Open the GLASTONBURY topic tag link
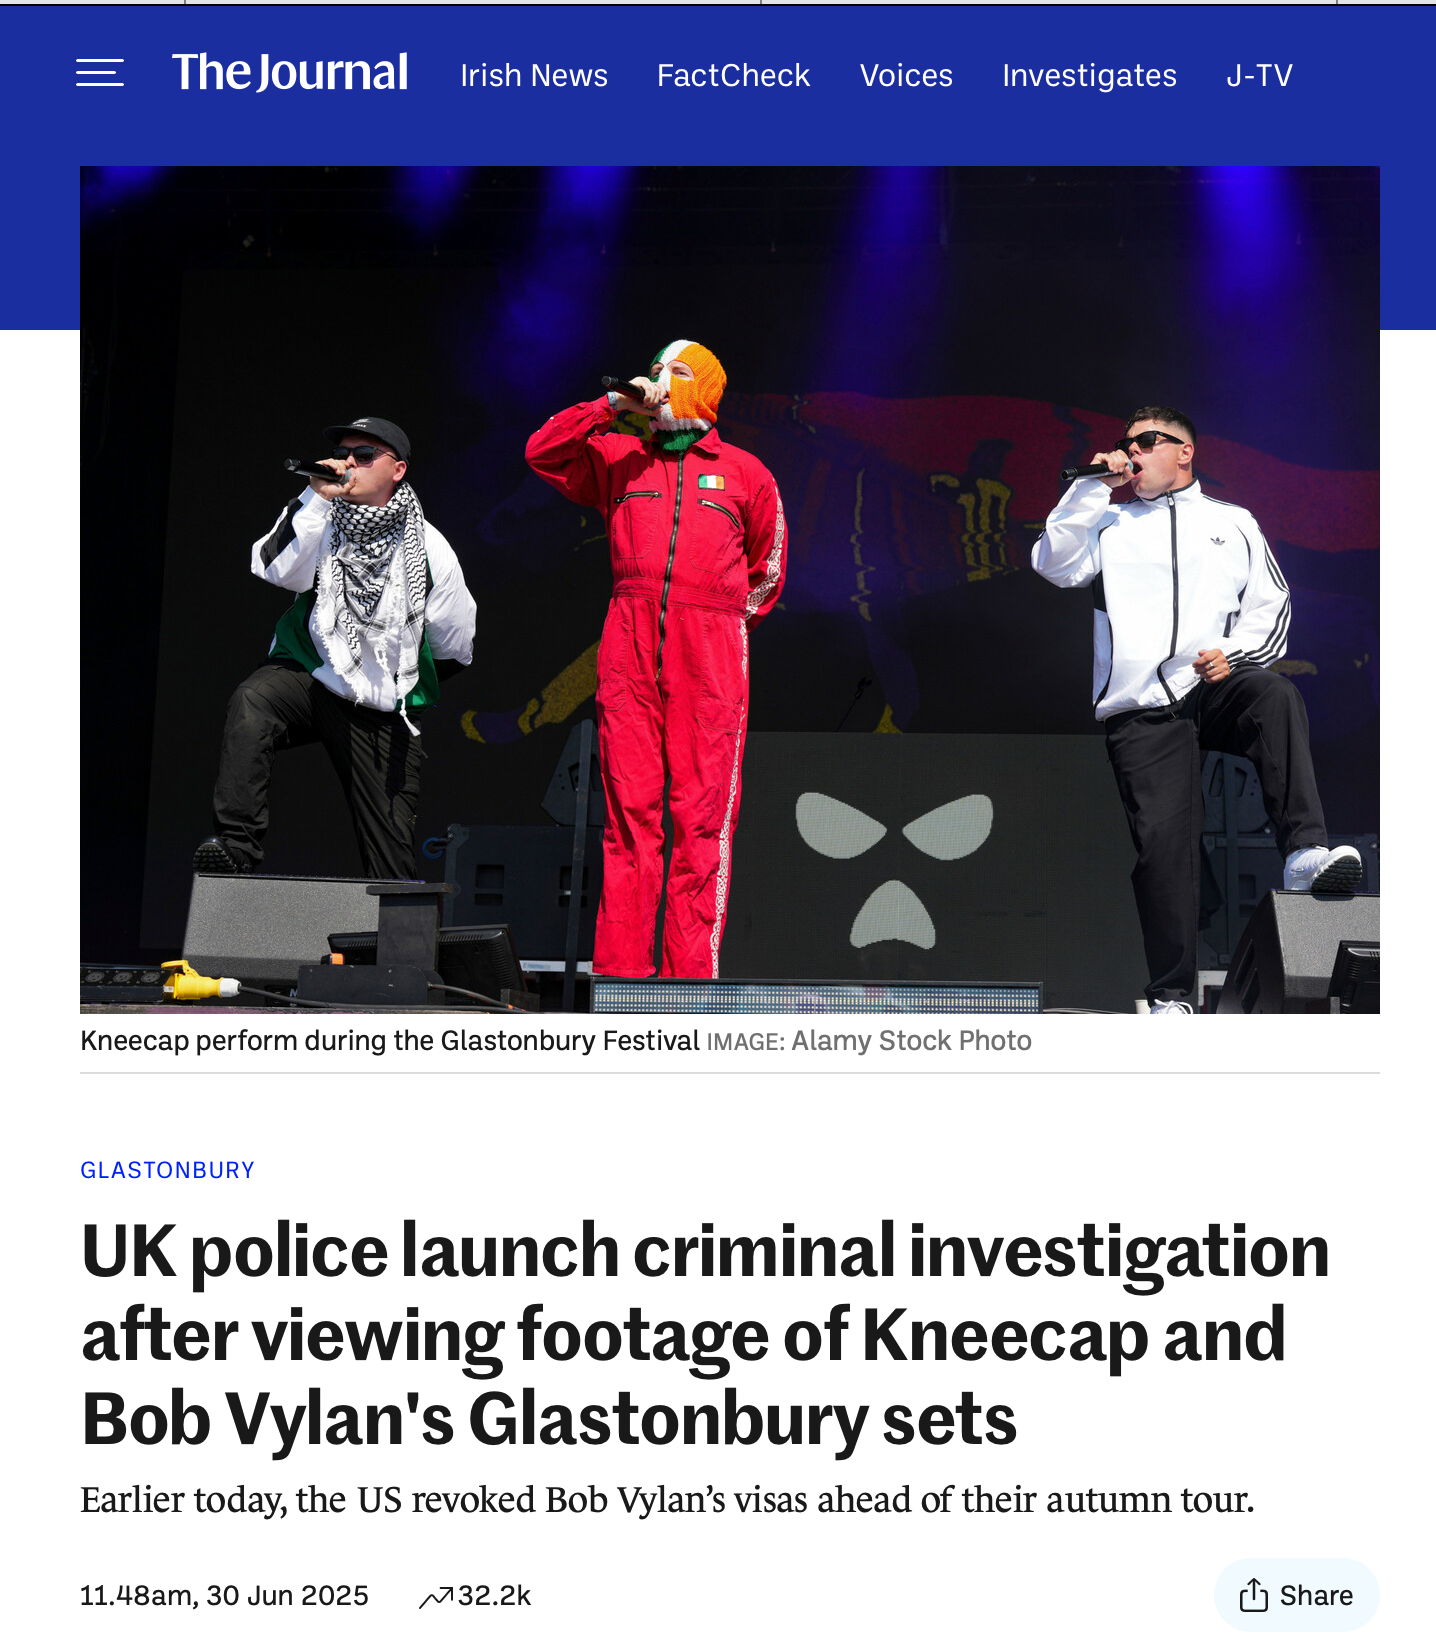Image resolution: width=1436 pixels, height=1644 pixels. (167, 1170)
